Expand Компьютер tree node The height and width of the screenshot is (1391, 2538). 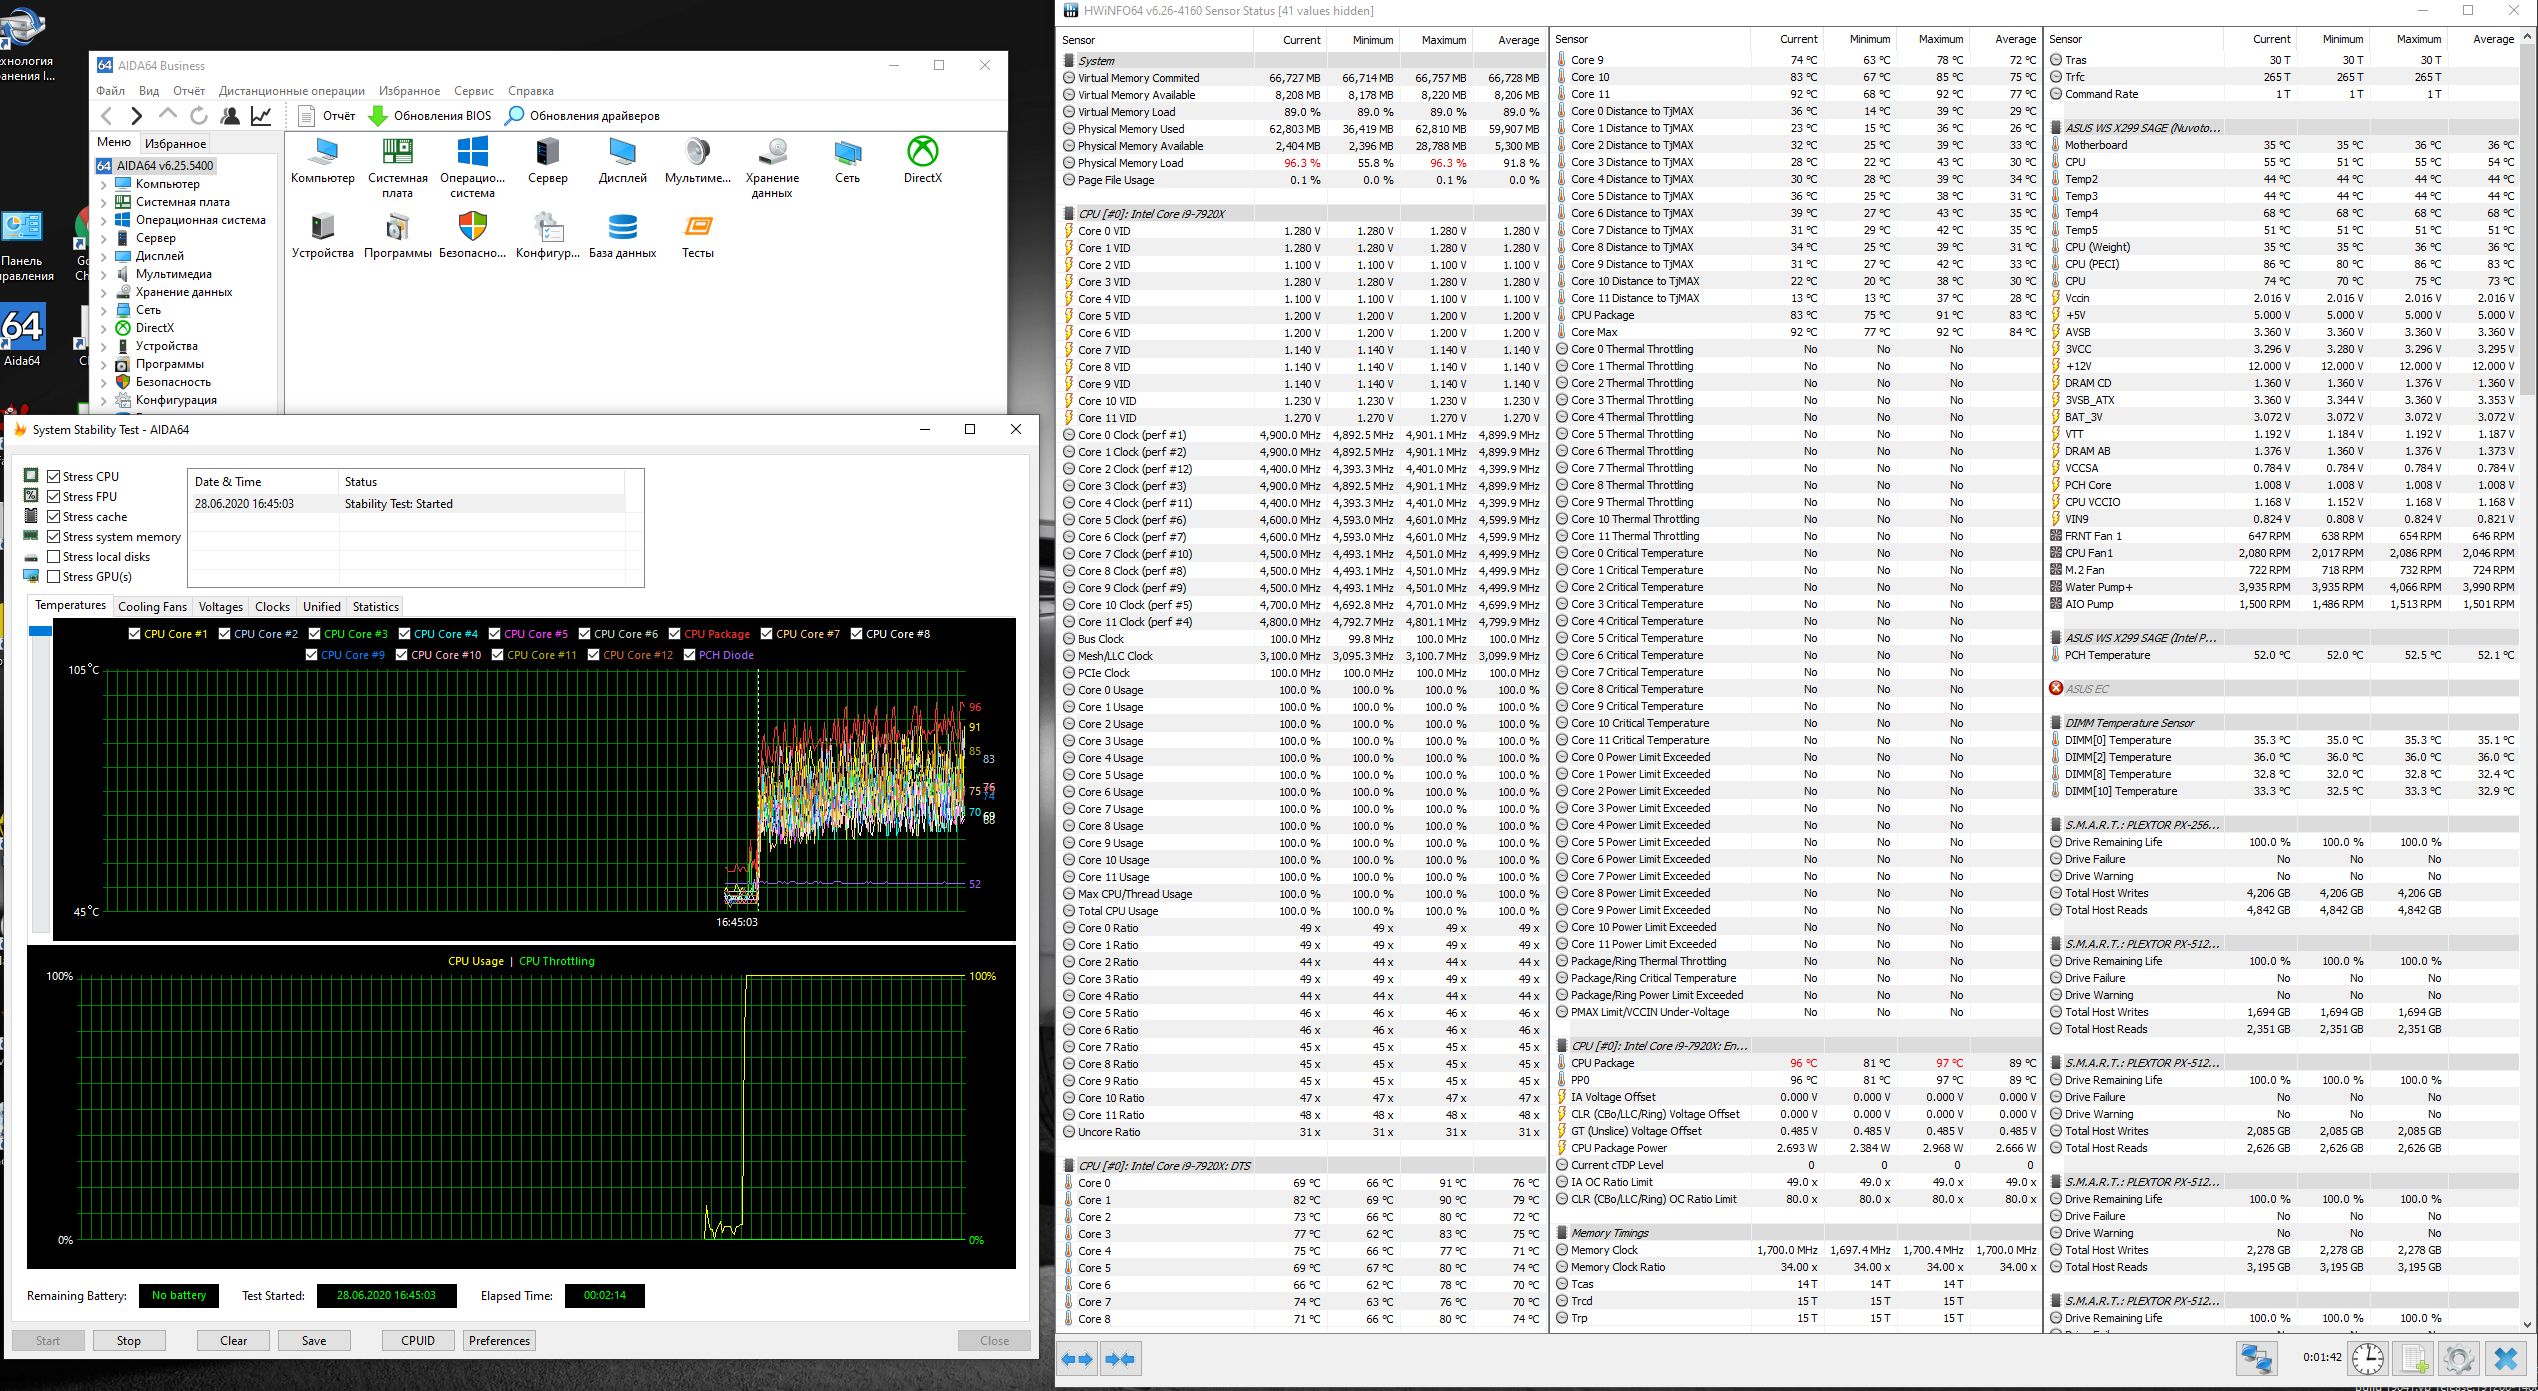pyautogui.click(x=104, y=184)
